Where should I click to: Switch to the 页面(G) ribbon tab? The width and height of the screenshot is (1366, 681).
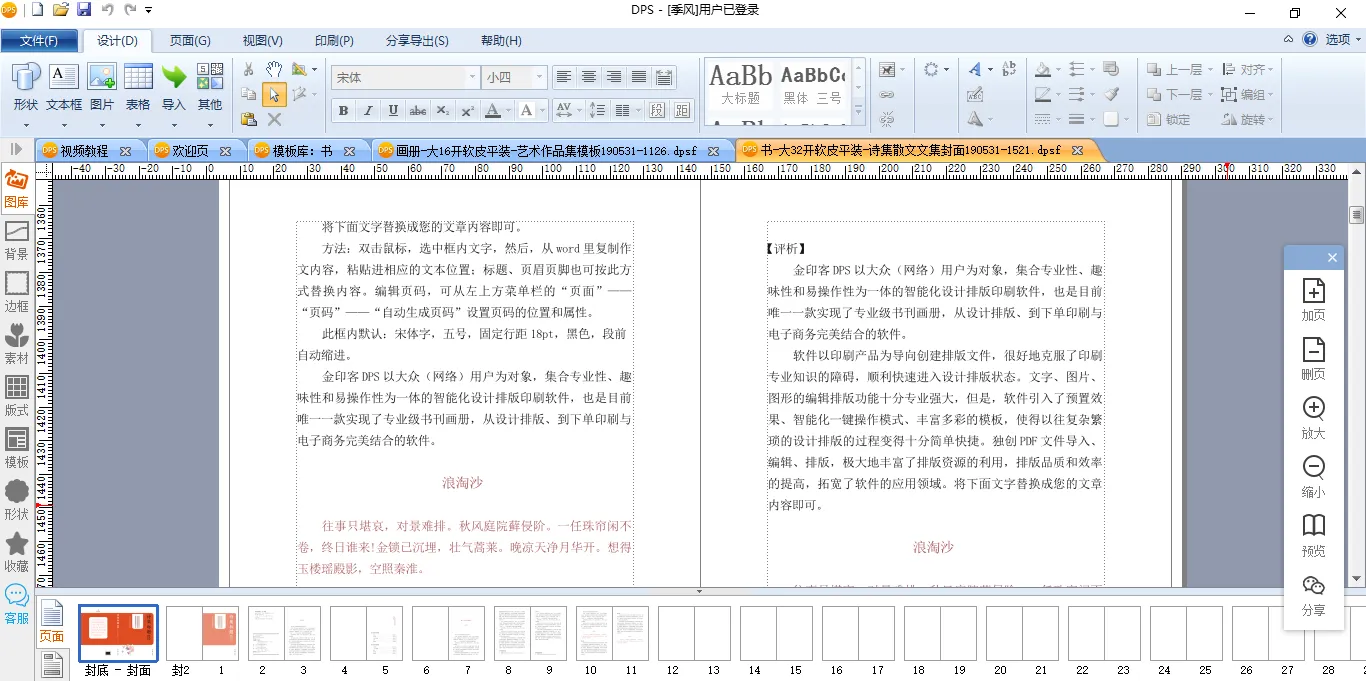point(190,41)
